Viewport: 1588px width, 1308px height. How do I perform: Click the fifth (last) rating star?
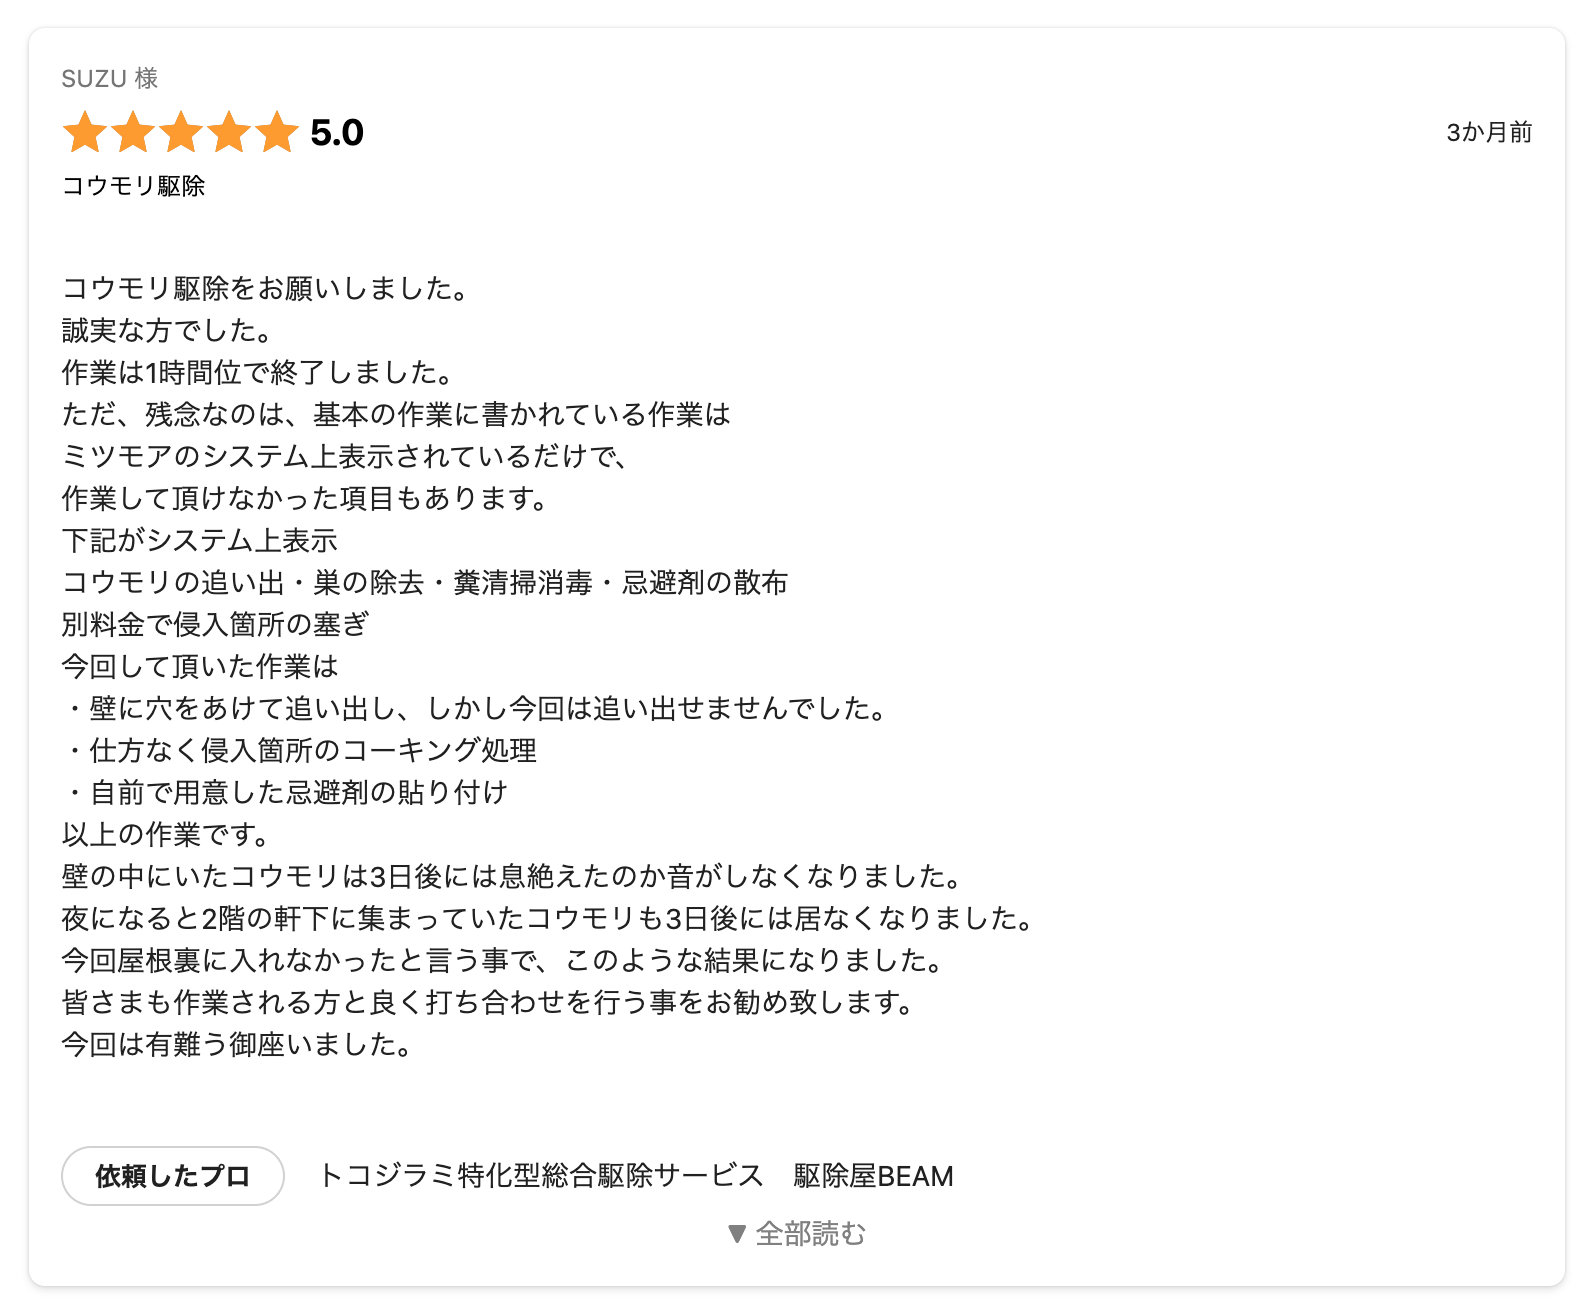pos(277,133)
